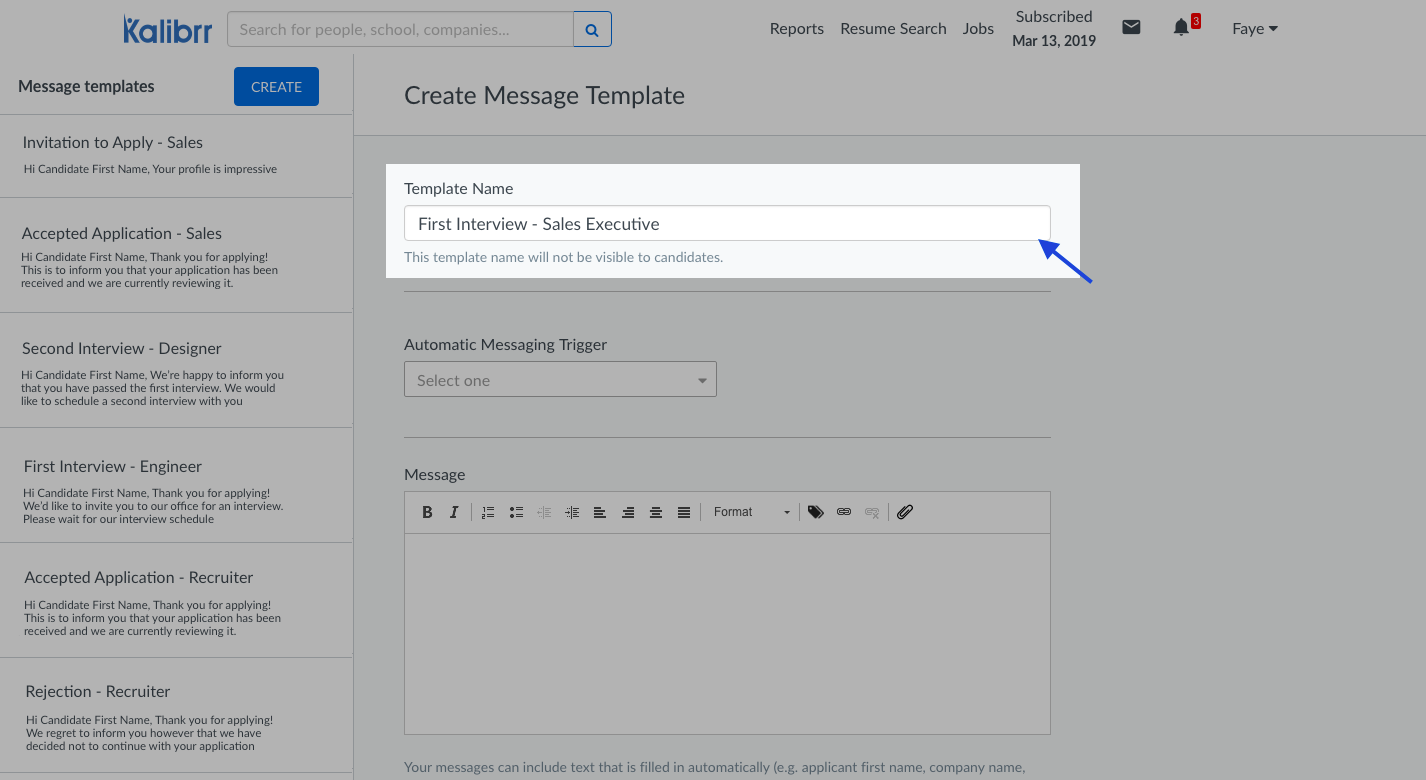Select the First Interview - Engineer template
Viewport: 1426px width, 780px height.
coord(176,485)
